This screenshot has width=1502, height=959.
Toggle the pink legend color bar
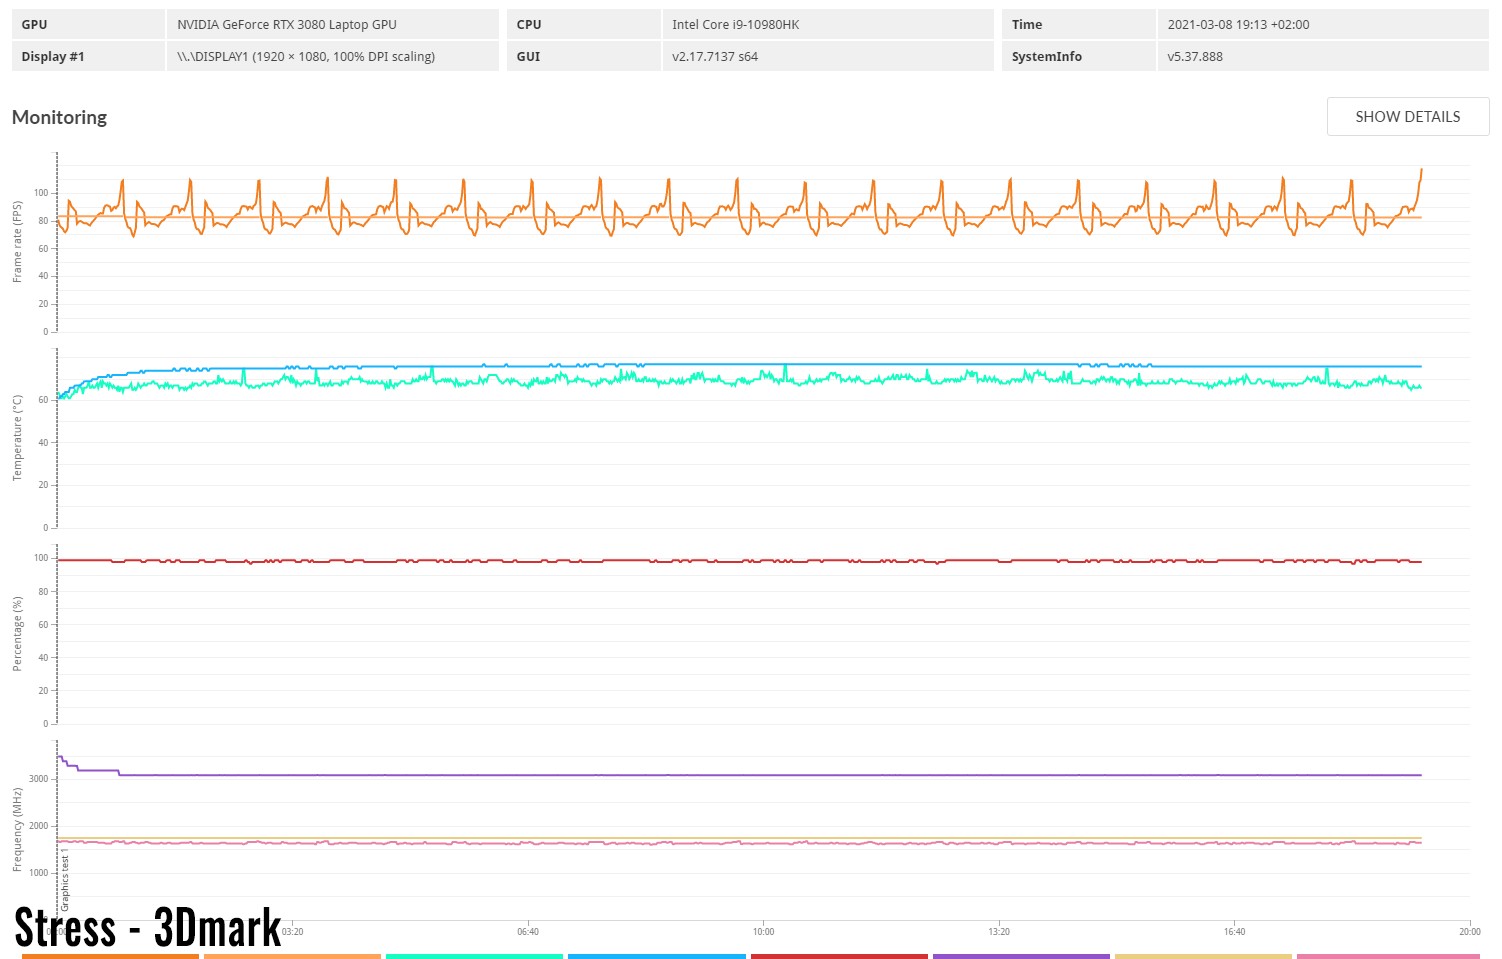(1387, 955)
